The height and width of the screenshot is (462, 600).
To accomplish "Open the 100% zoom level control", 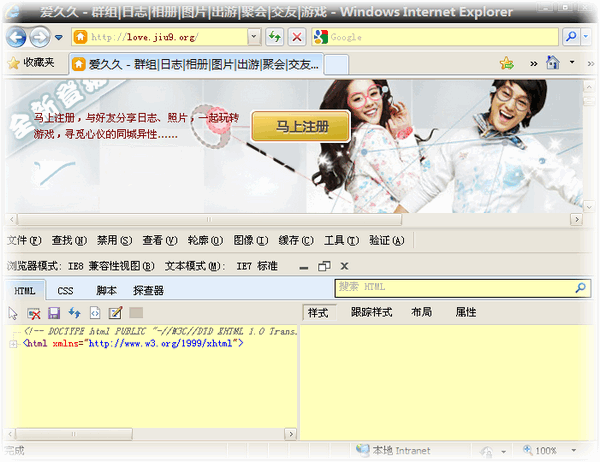I will 540,451.
